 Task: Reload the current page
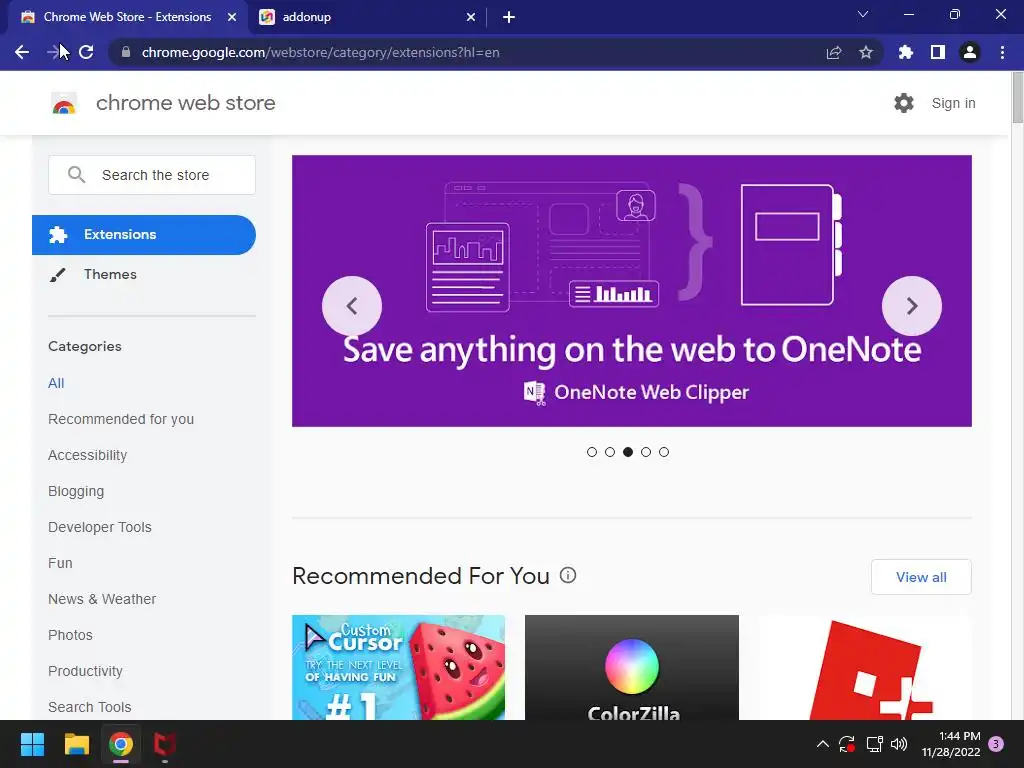click(86, 52)
